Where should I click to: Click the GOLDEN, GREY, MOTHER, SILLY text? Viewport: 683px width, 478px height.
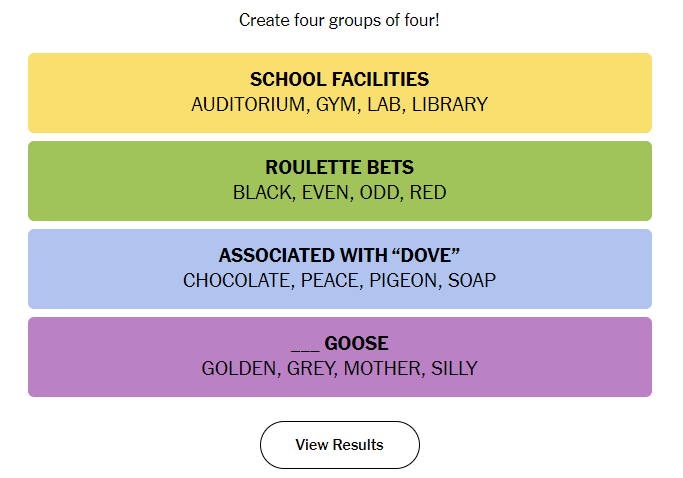point(340,369)
